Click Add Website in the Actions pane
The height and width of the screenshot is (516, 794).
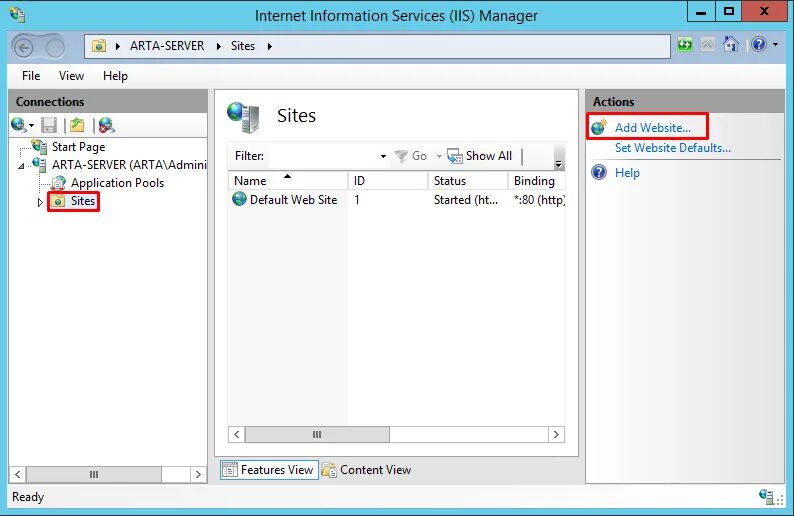[653, 128]
